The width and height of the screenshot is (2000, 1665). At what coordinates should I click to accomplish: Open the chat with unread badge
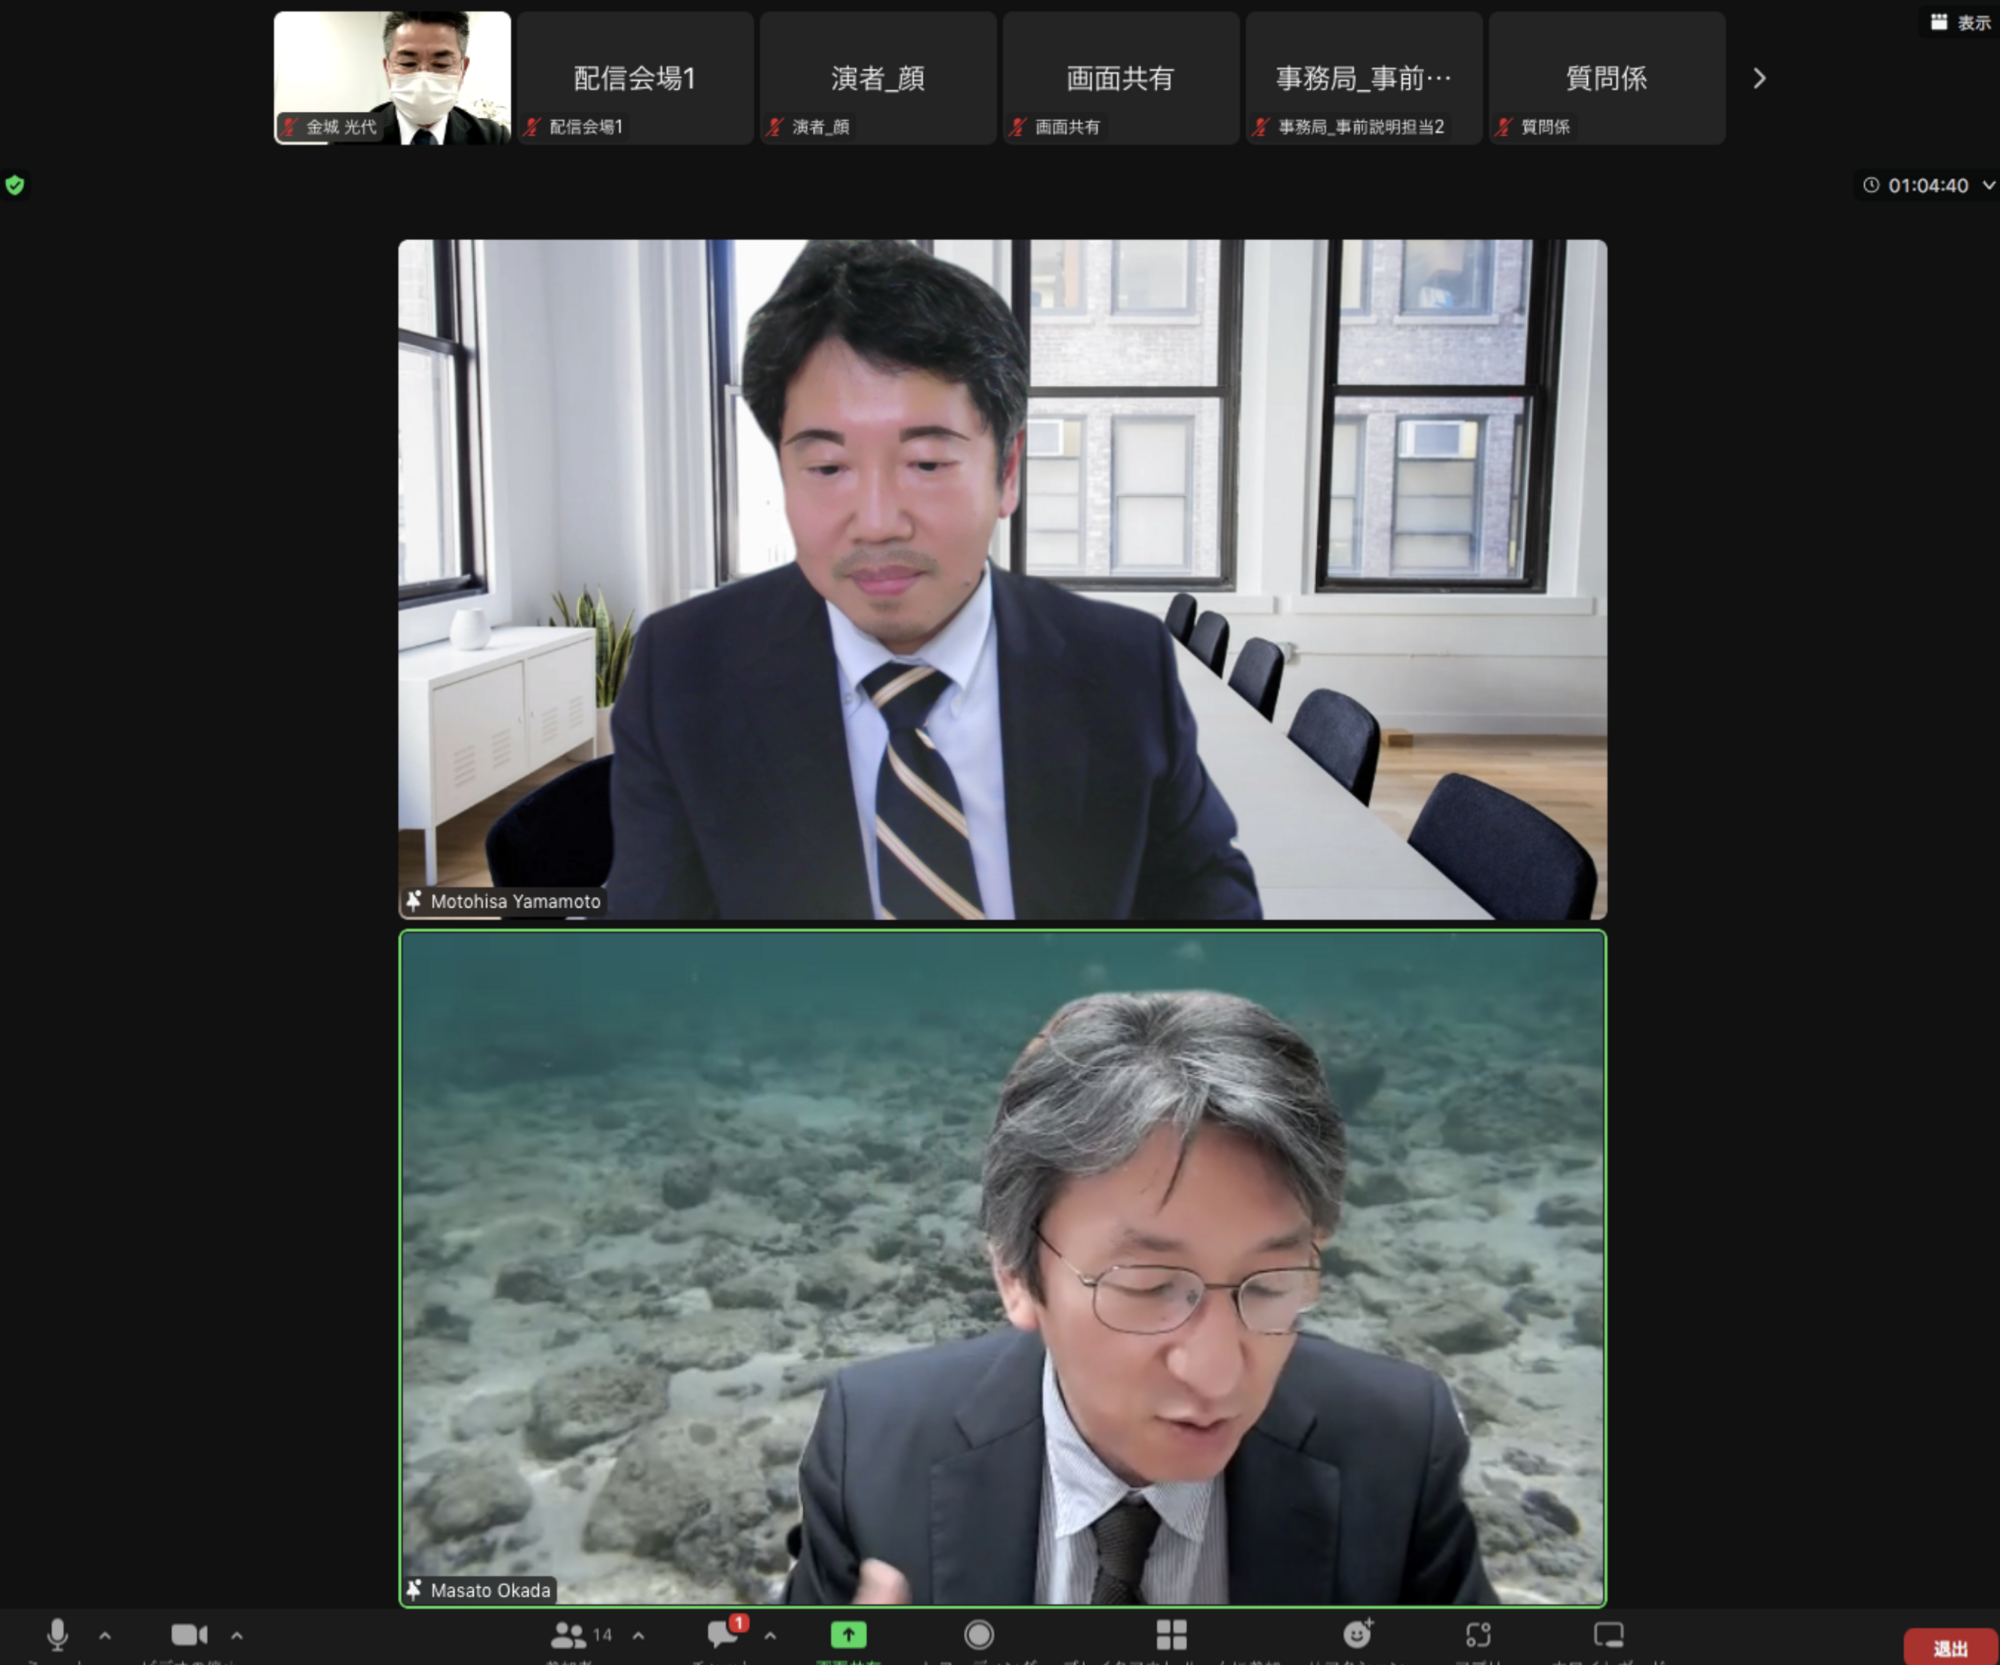click(724, 1634)
